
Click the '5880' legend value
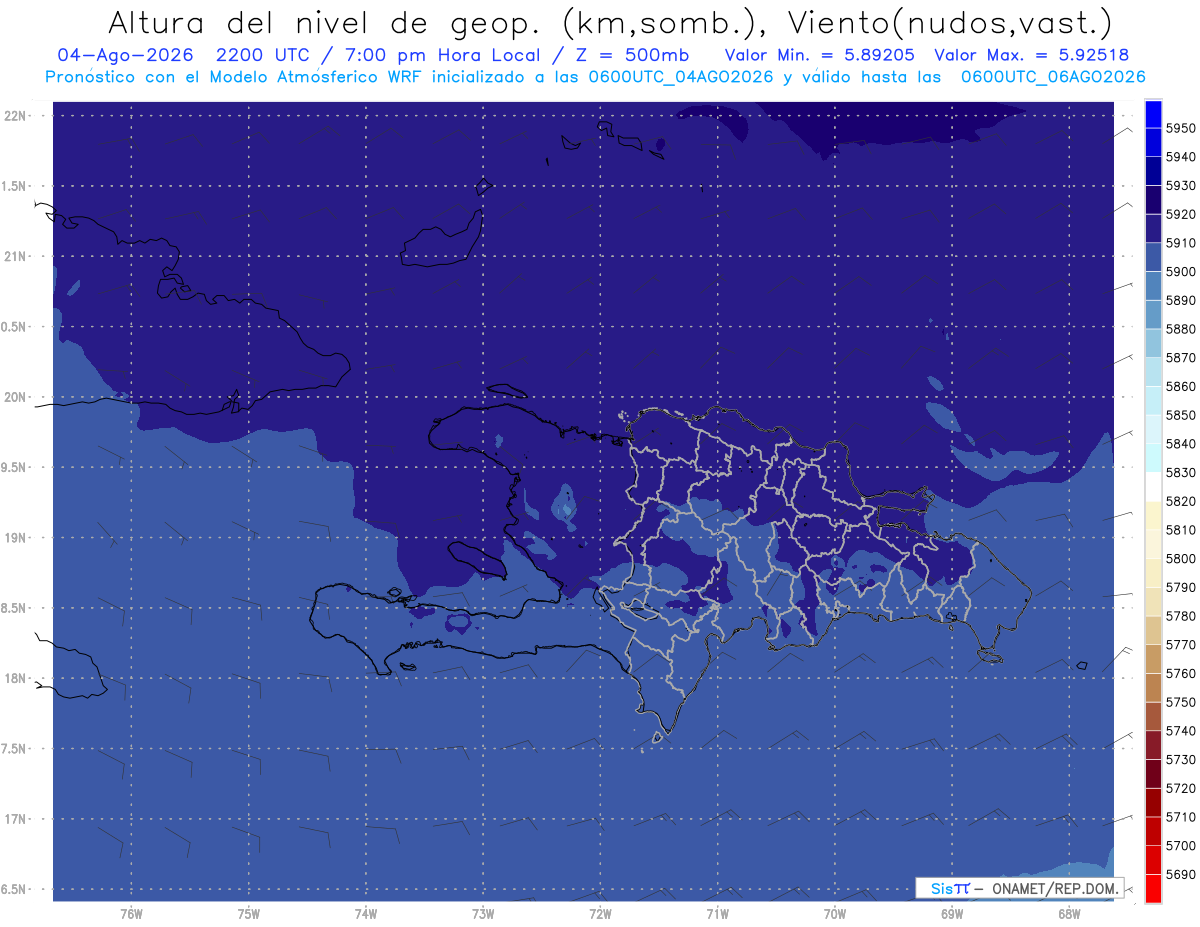point(1181,329)
